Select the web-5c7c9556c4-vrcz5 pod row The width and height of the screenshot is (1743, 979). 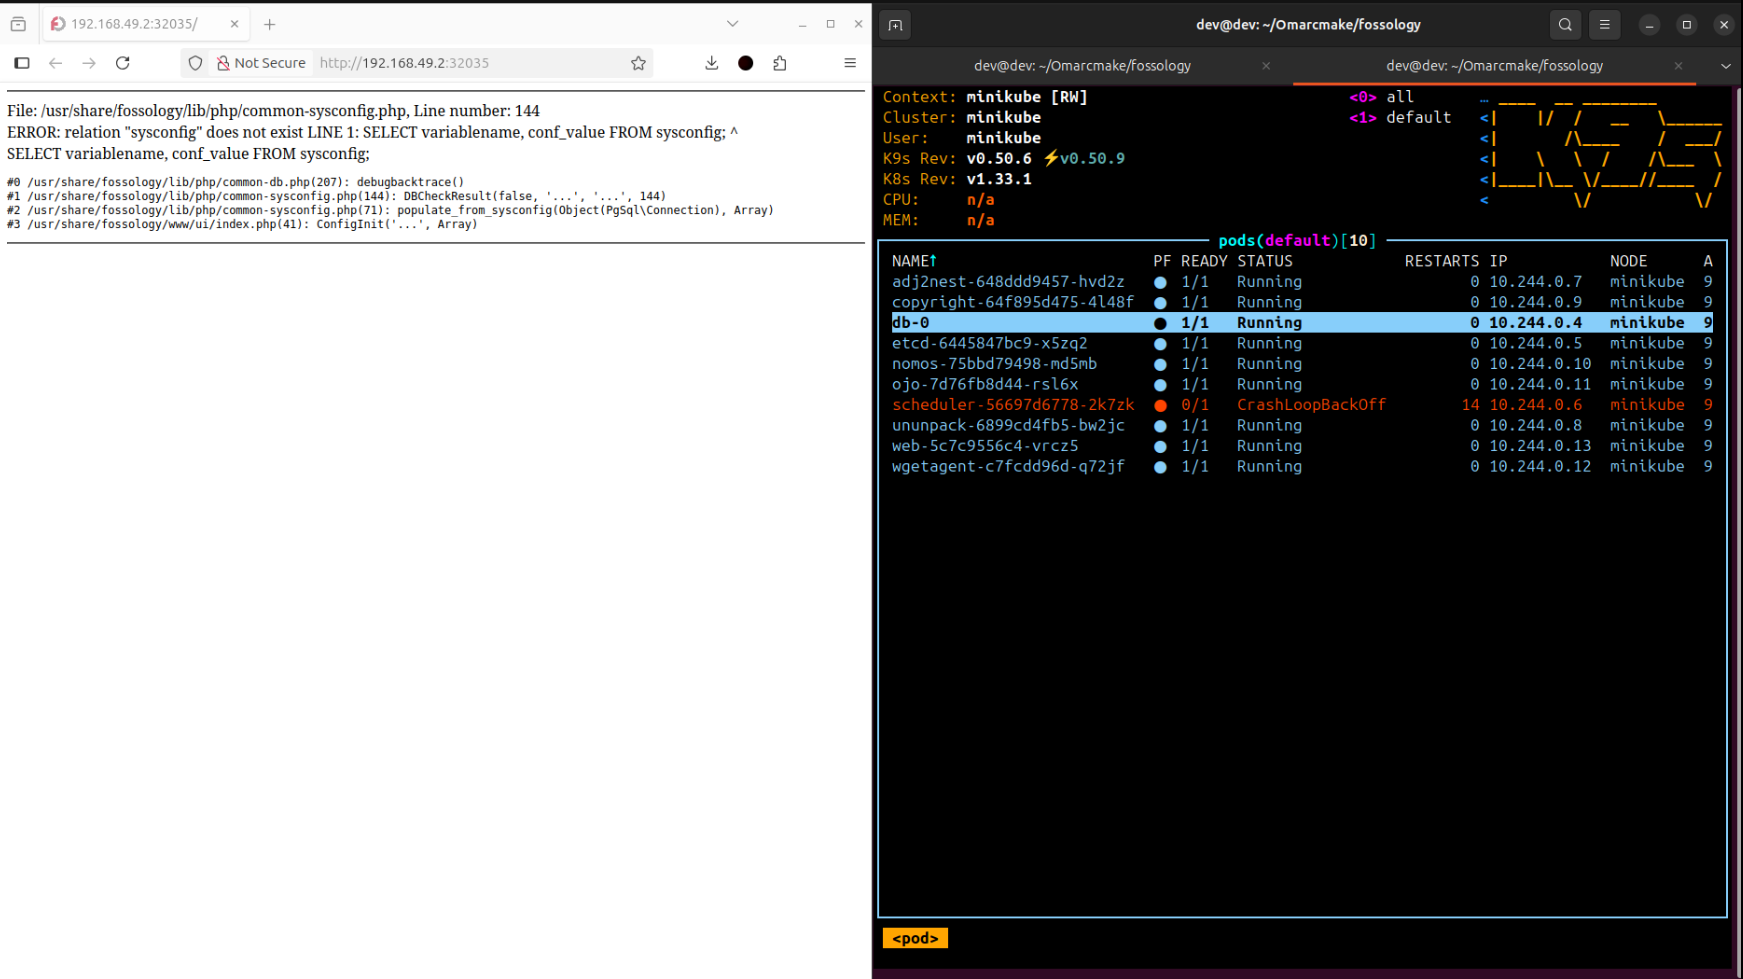tap(1302, 446)
